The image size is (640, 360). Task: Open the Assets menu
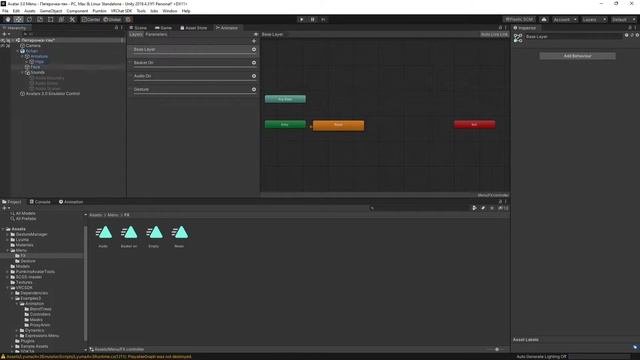point(30,11)
